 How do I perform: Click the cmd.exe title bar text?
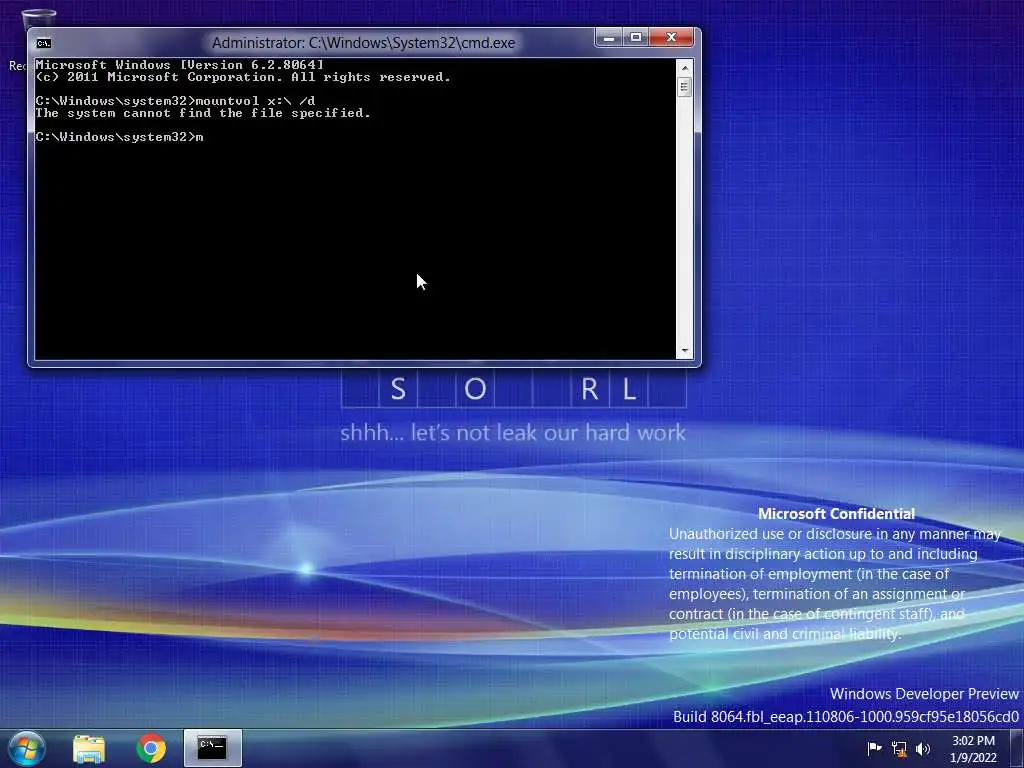[x=363, y=43]
